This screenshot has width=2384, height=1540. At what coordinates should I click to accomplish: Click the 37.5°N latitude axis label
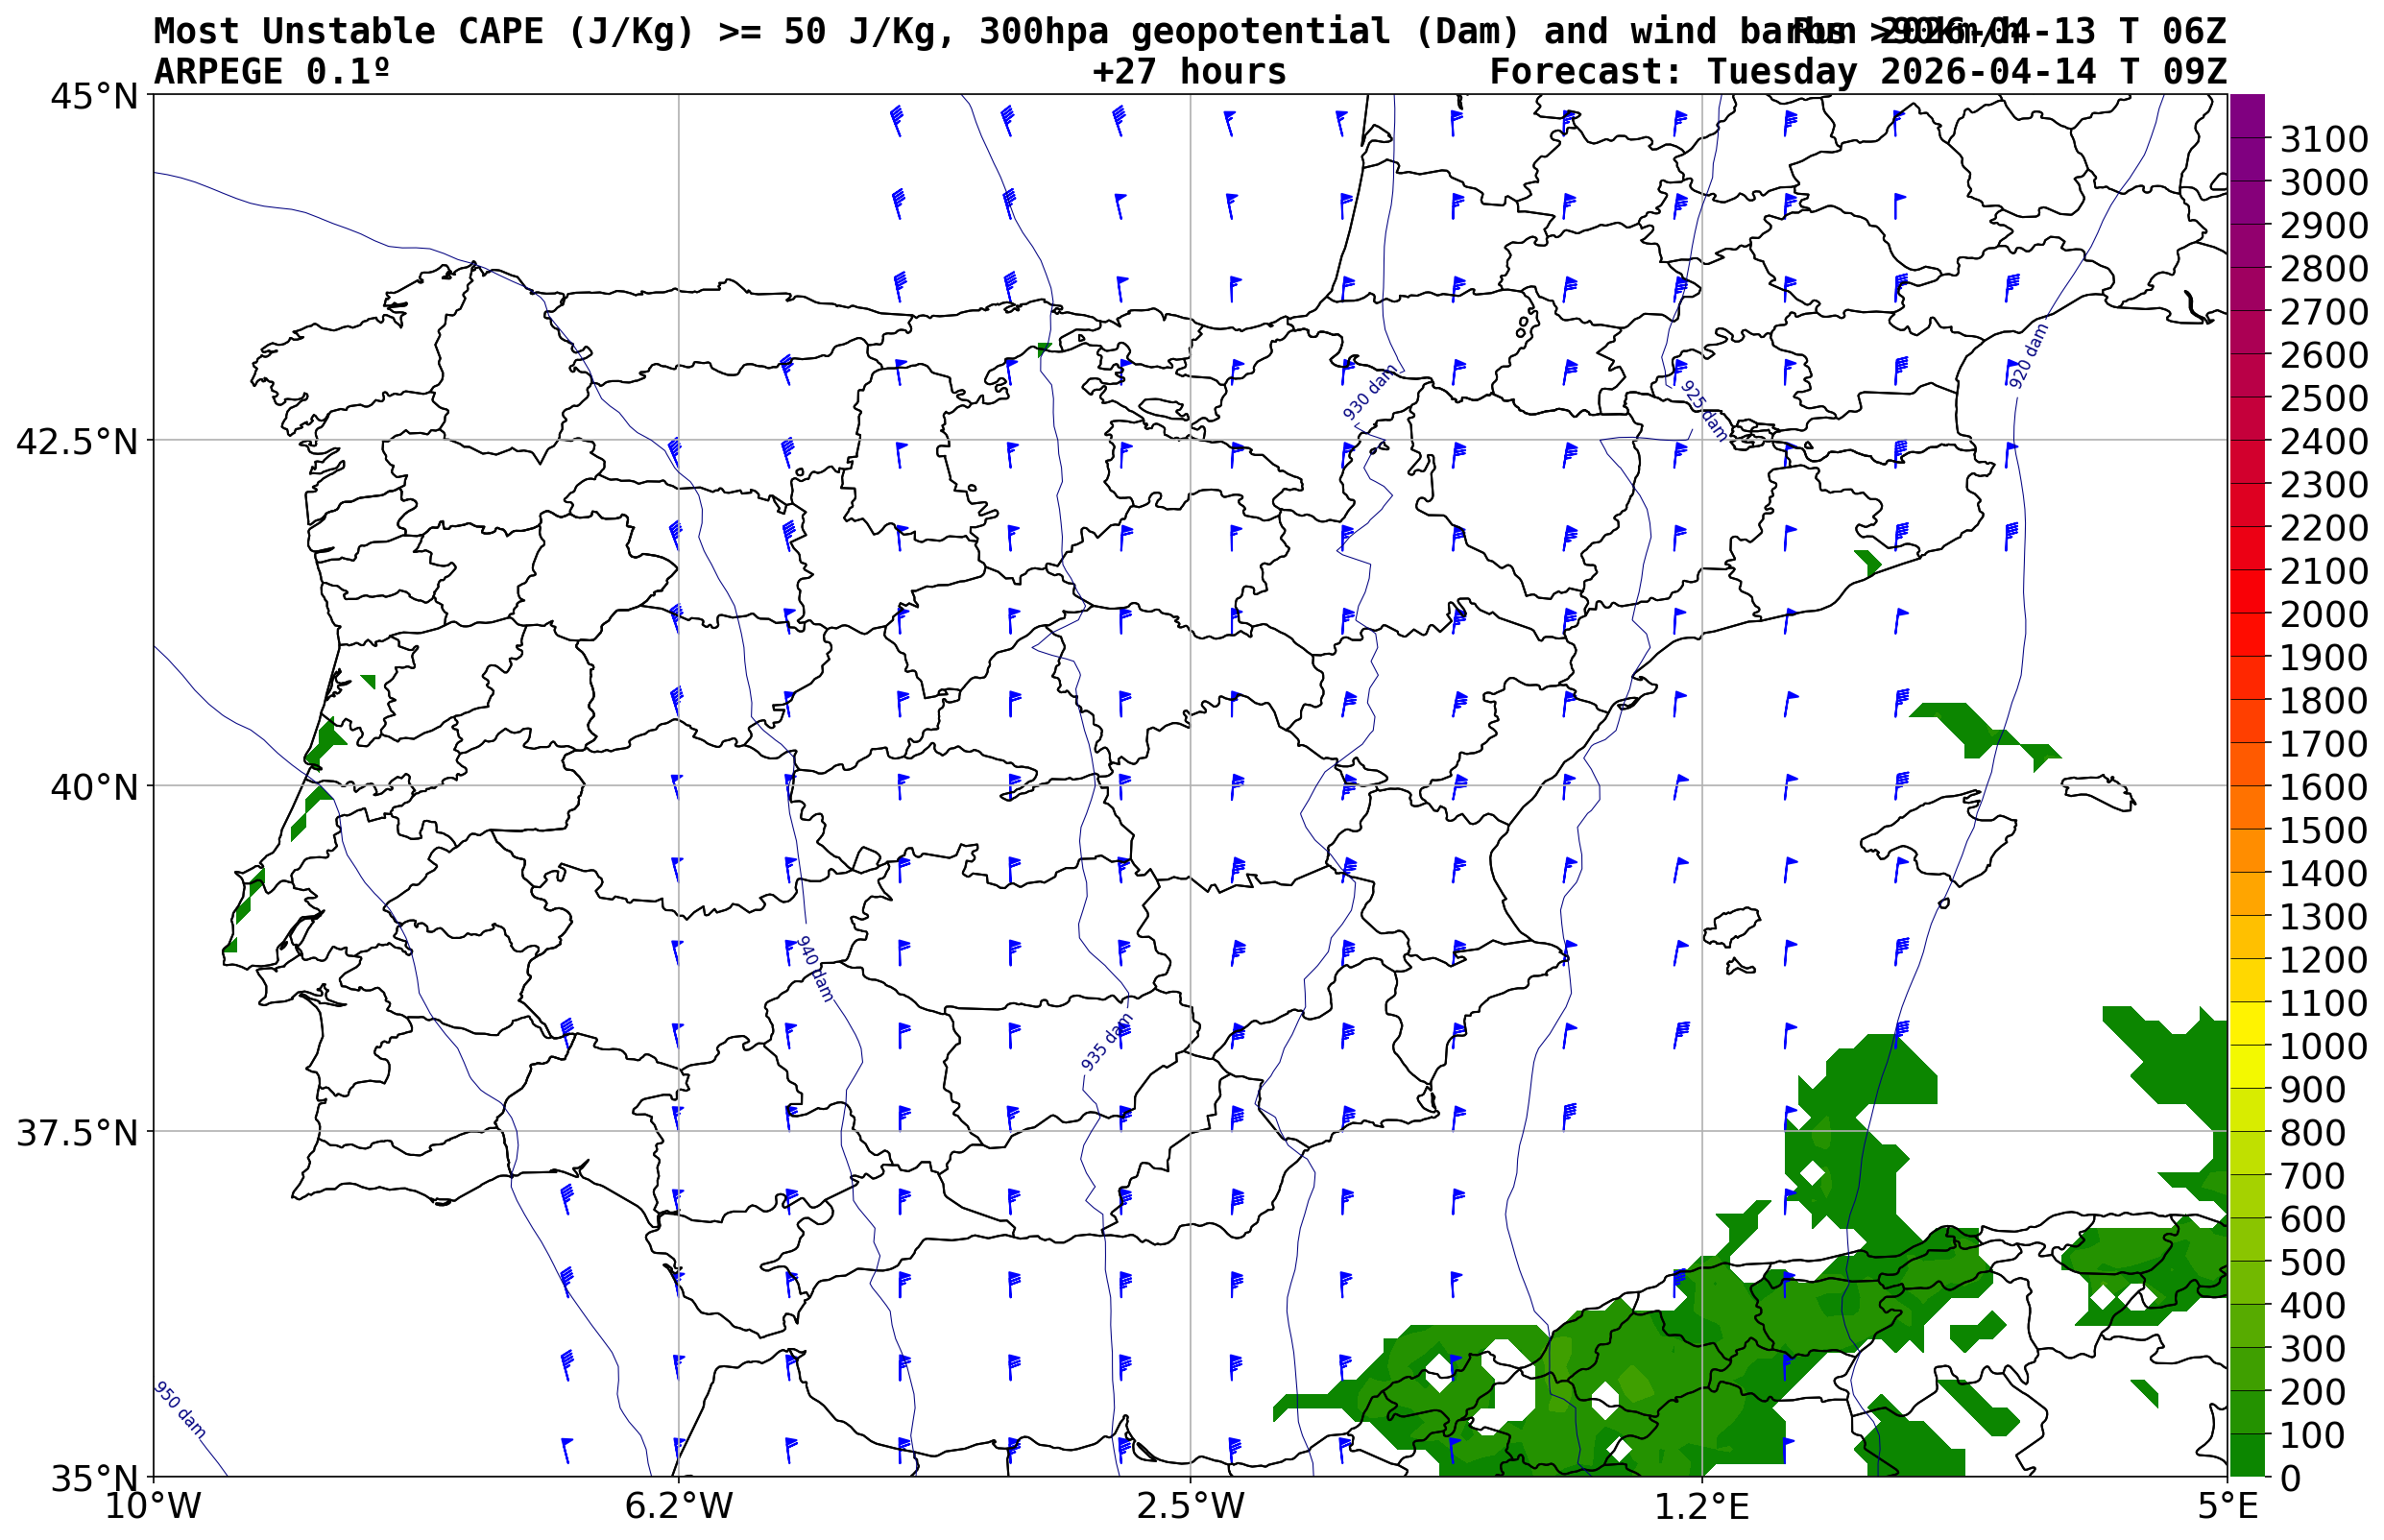pyautogui.click(x=77, y=1134)
